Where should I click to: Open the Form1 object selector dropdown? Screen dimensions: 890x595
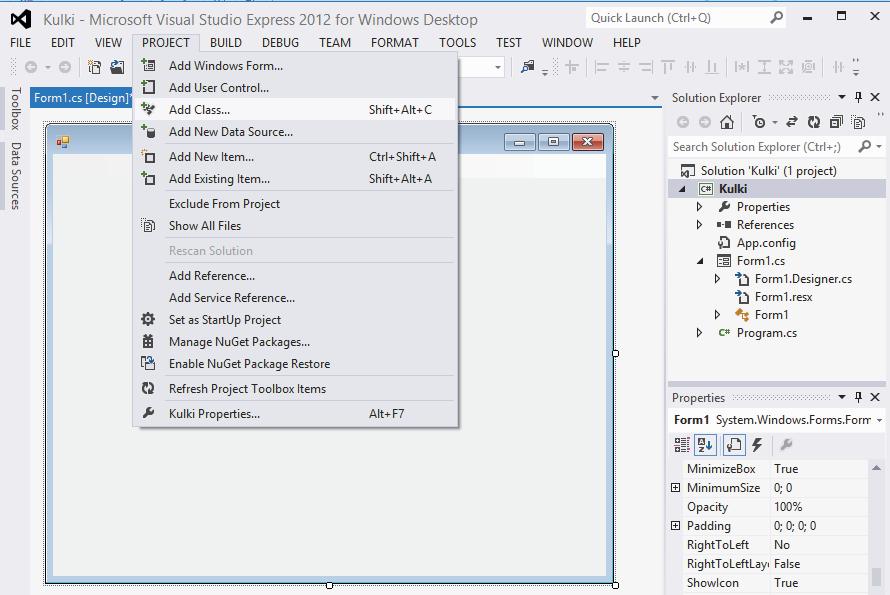pyautogui.click(x=879, y=420)
